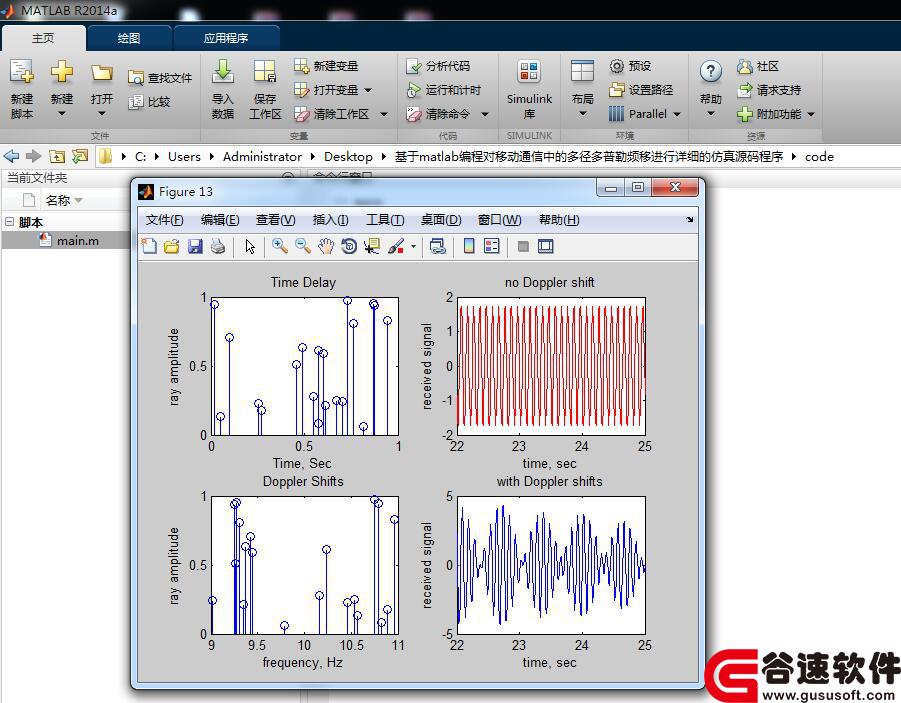Screen dimensions: 901x703
Task: Expand the Layout (布局) dropdown
Action: tap(582, 114)
